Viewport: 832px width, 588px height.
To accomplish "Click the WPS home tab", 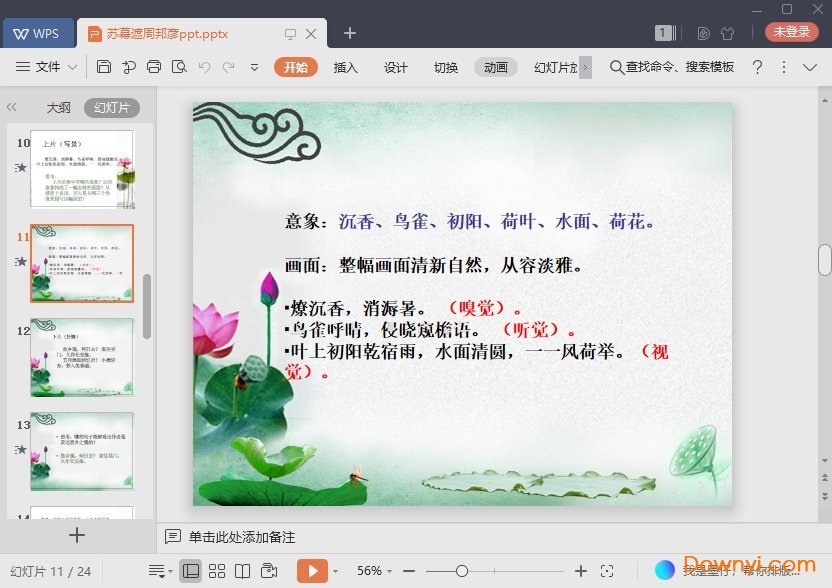I will (x=38, y=33).
